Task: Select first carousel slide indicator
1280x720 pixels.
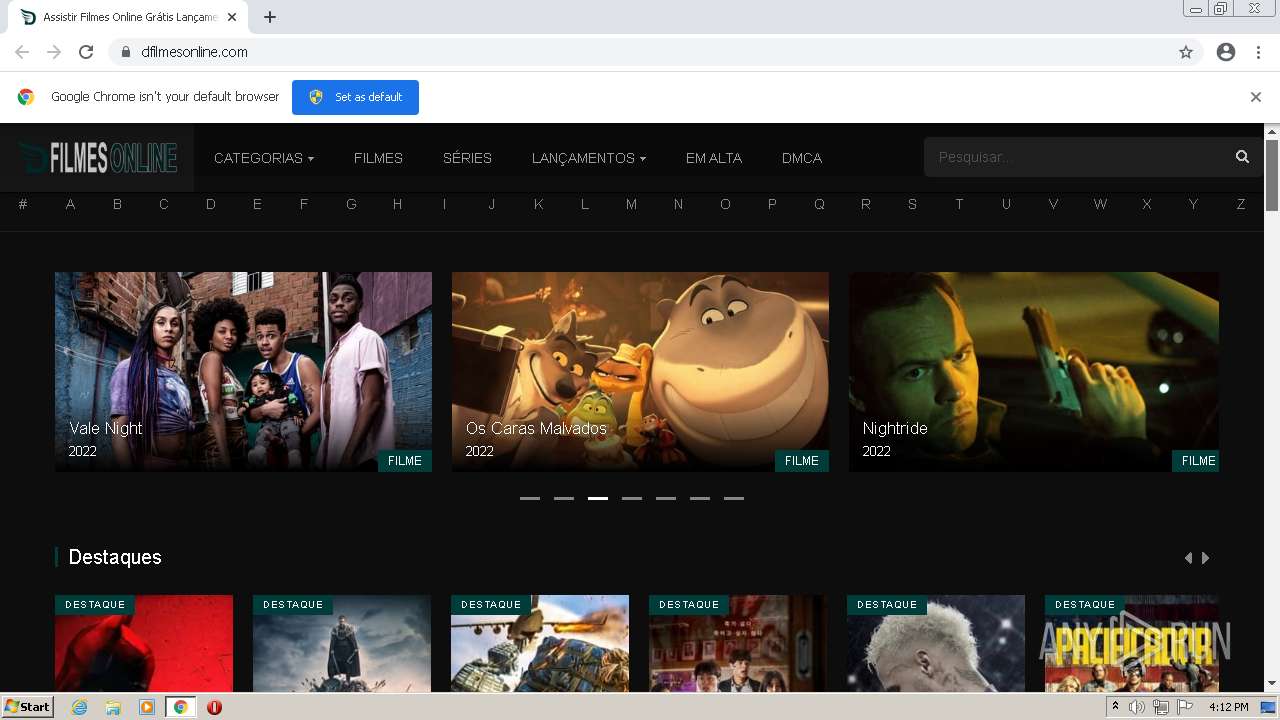Action: click(x=530, y=498)
